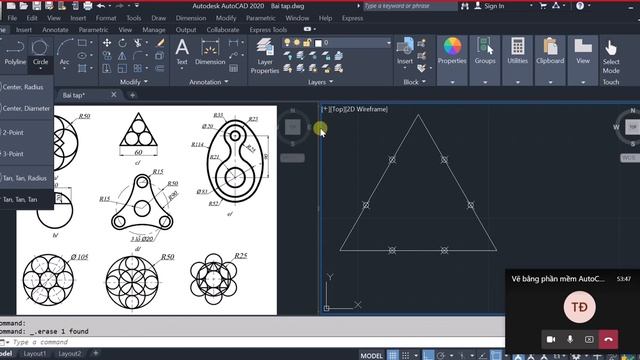Select the Arc tool
The height and width of the screenshot is (360, 640).
click(x=64, y=53)
